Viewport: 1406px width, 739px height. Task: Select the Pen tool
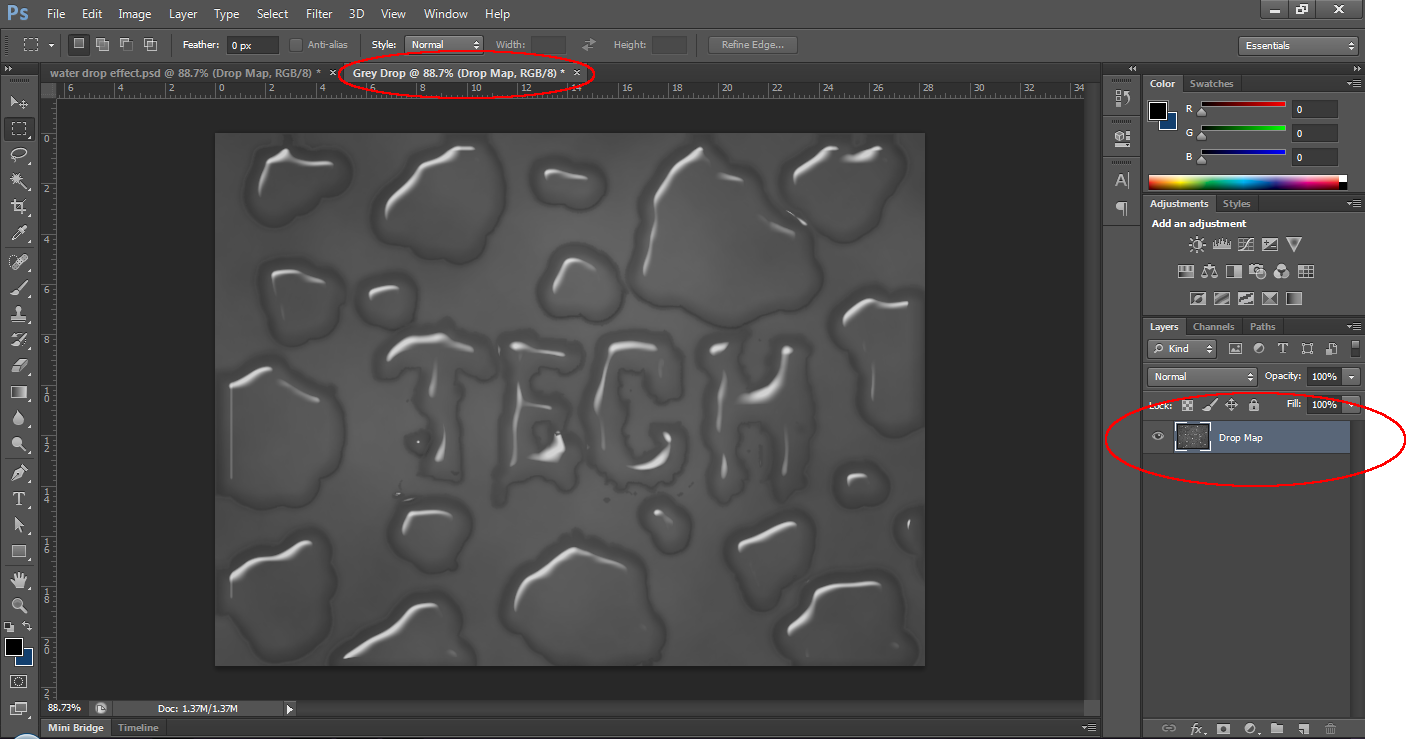(x=19, y=472)
